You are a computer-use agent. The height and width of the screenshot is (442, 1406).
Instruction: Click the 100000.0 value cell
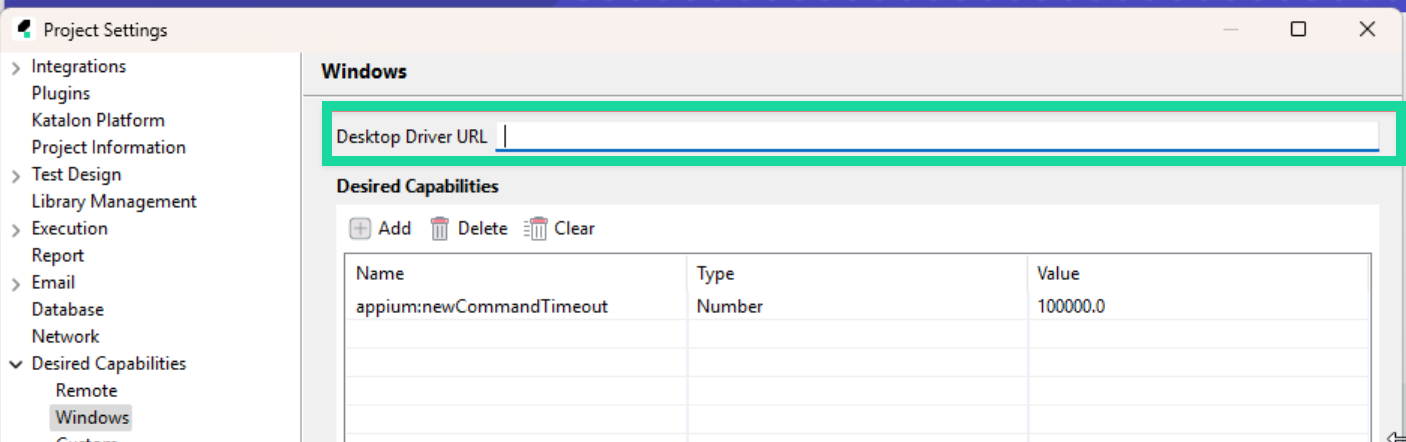(1199, 306)
